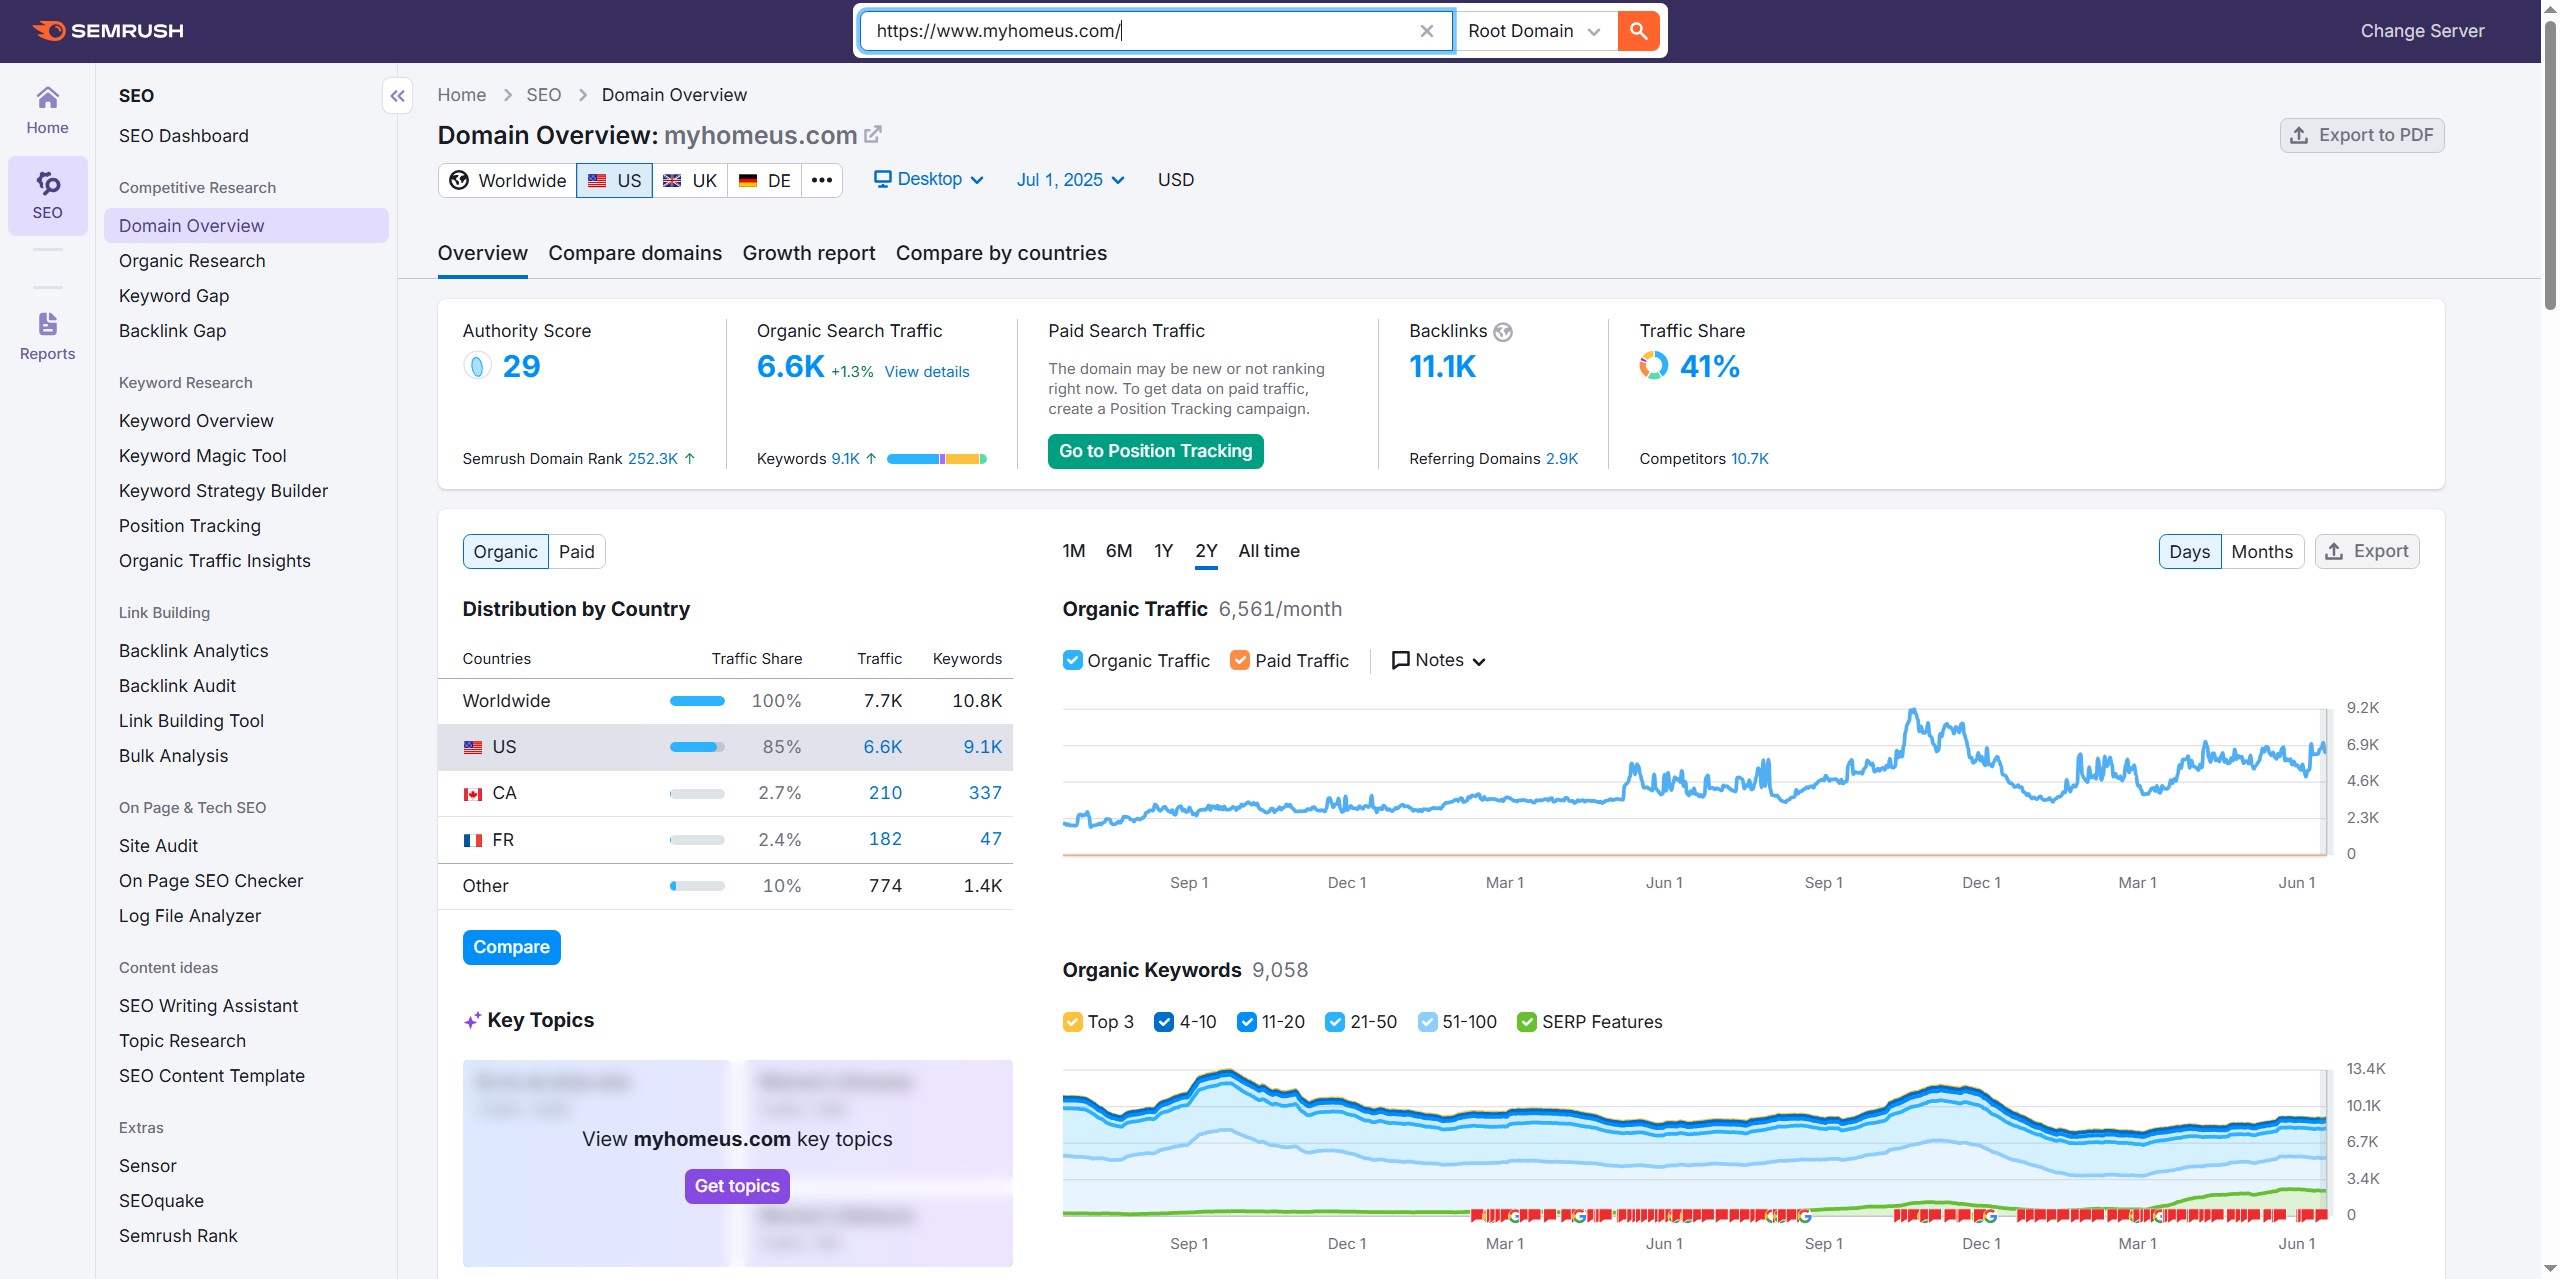Image resolution: width=2560 pixels, height=1279 pixels.
Task: Click the Keywords distribution color bar
Action: pos(937,459)
